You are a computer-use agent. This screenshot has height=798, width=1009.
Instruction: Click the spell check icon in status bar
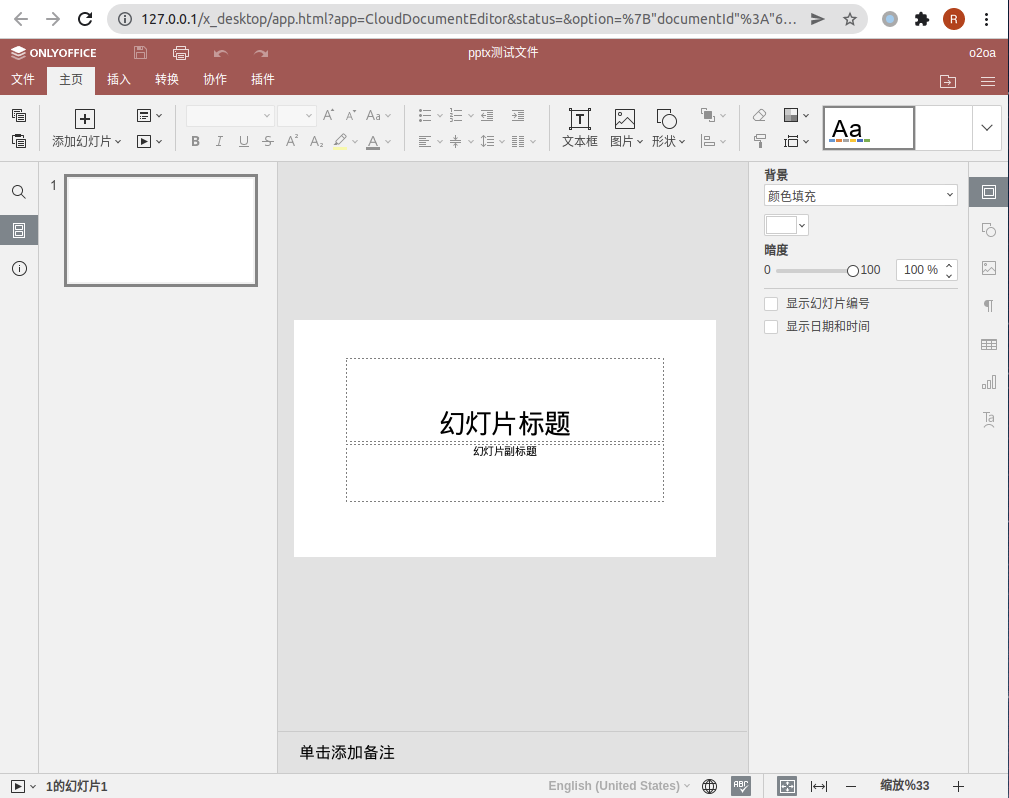click(741, 786)
